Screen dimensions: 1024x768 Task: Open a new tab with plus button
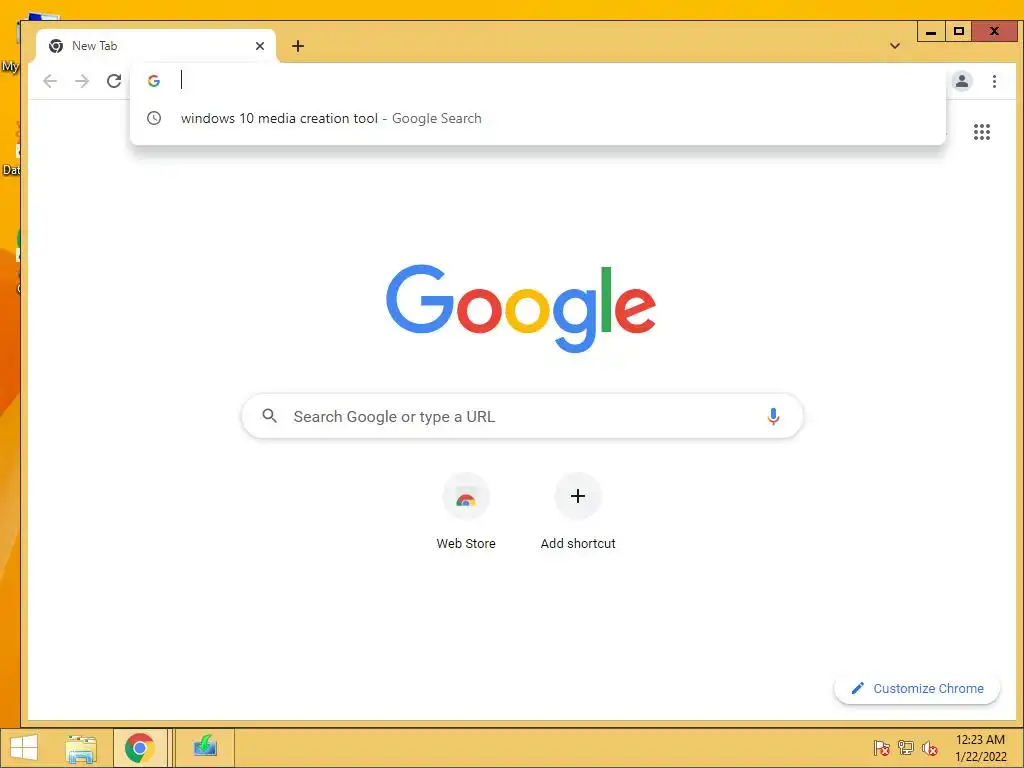tap(298, 46)
